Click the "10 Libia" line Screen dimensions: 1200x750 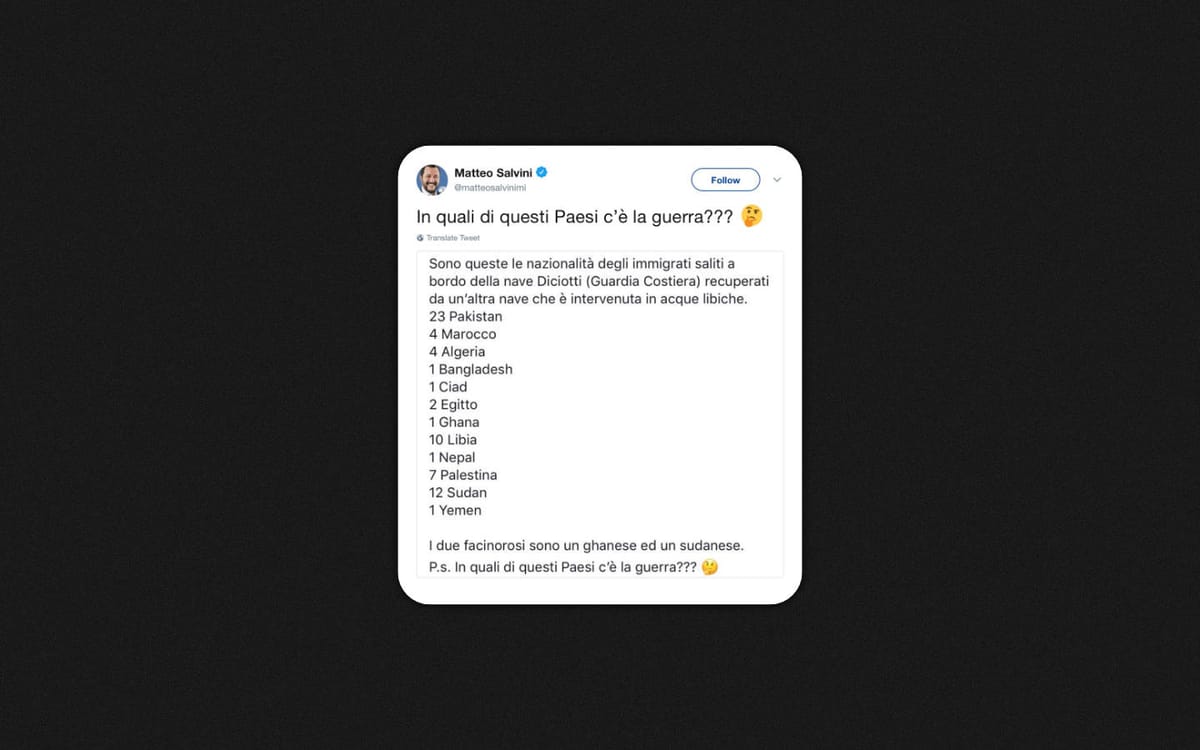click(453, 440)
